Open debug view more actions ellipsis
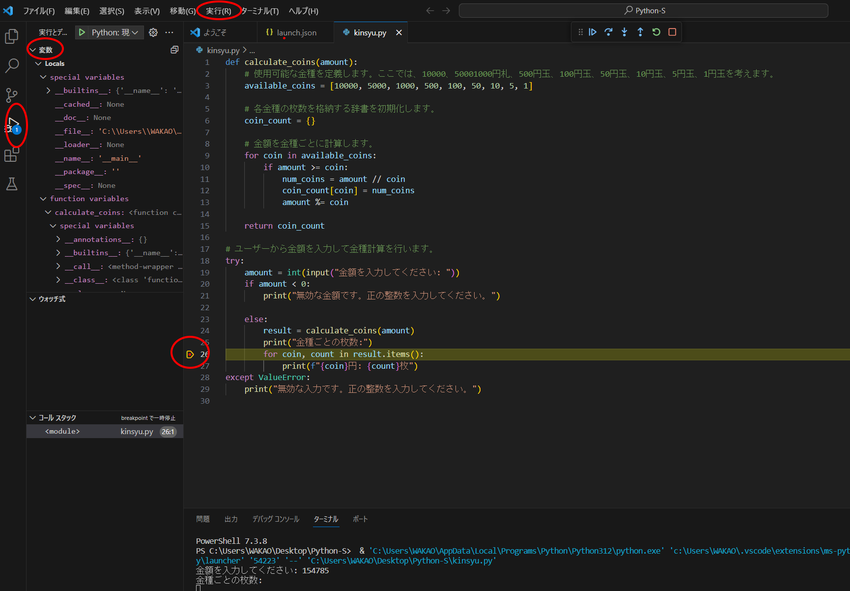Image resolution: width=850 pixels, height=591 pixels. tap(169, 33)
